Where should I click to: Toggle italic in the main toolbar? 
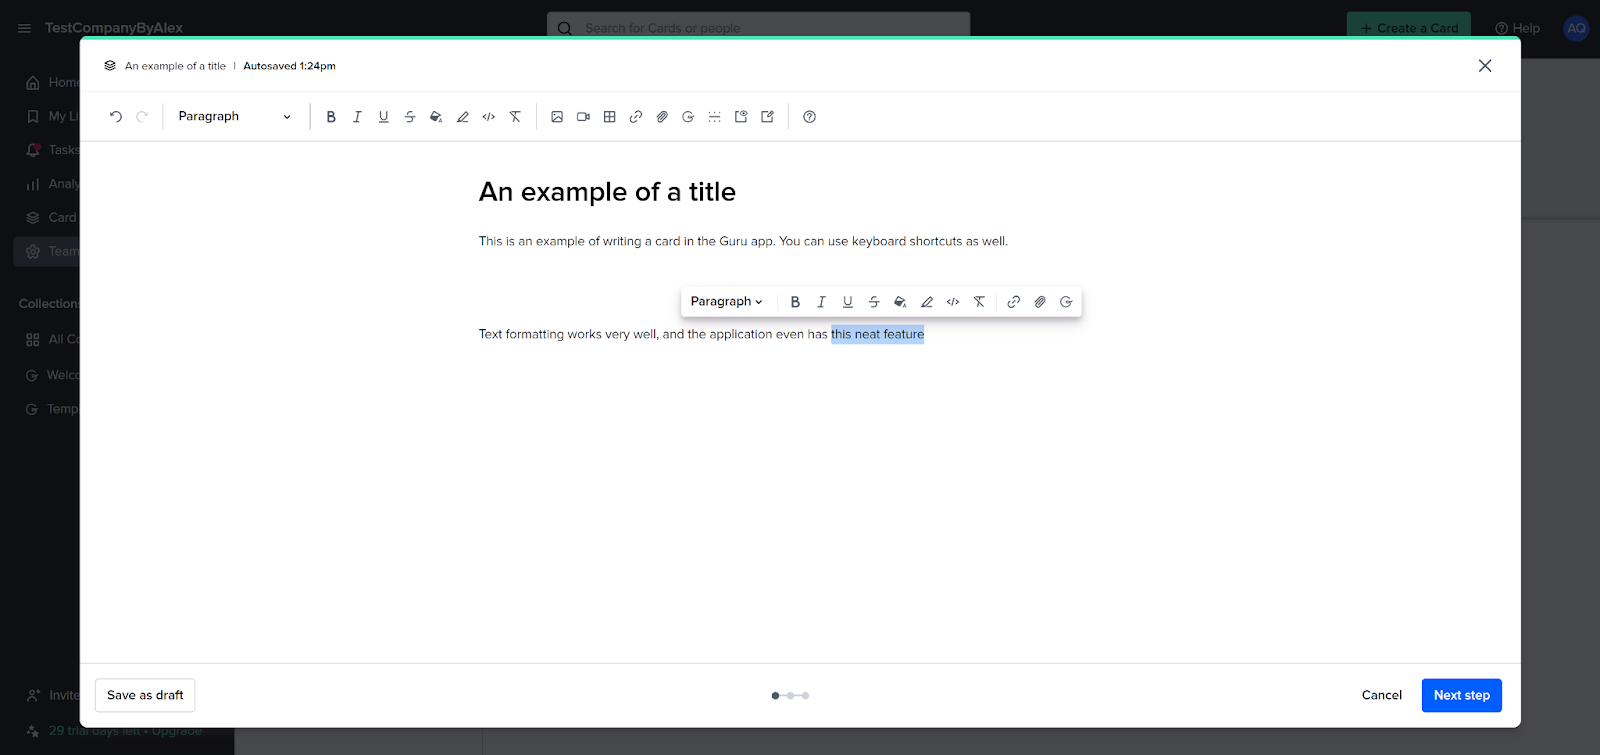tap(357, 117)
